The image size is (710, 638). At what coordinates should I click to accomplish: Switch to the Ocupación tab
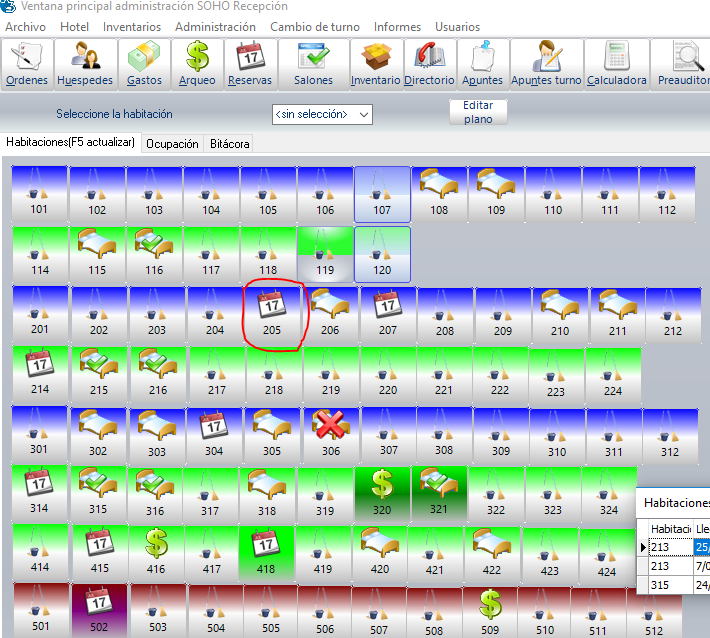coord(172,144)
